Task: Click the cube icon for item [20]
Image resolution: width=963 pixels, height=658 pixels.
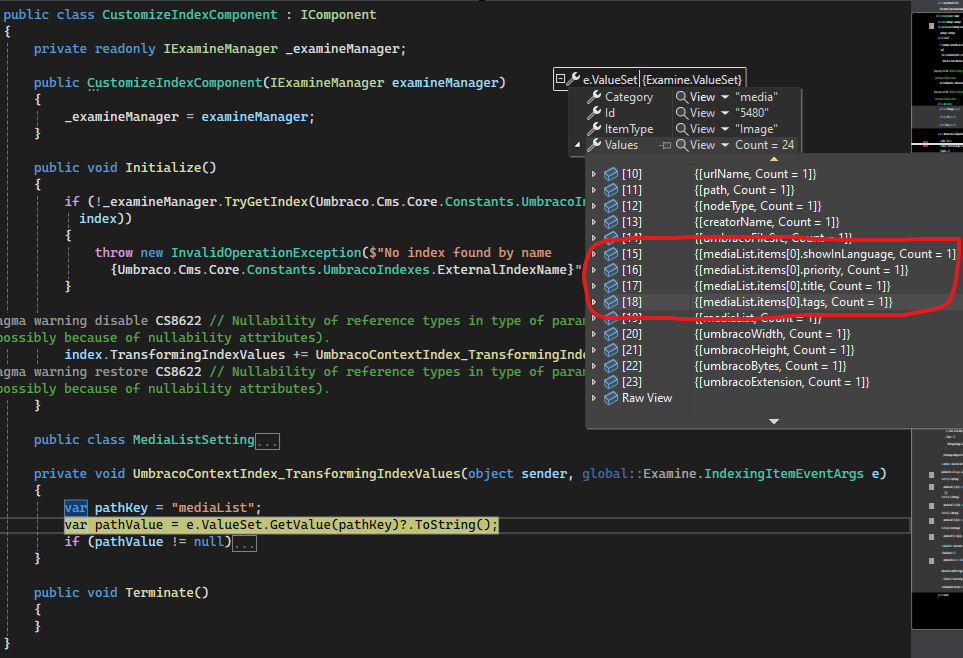Action: pyautogui.click(x=610, y=334)
